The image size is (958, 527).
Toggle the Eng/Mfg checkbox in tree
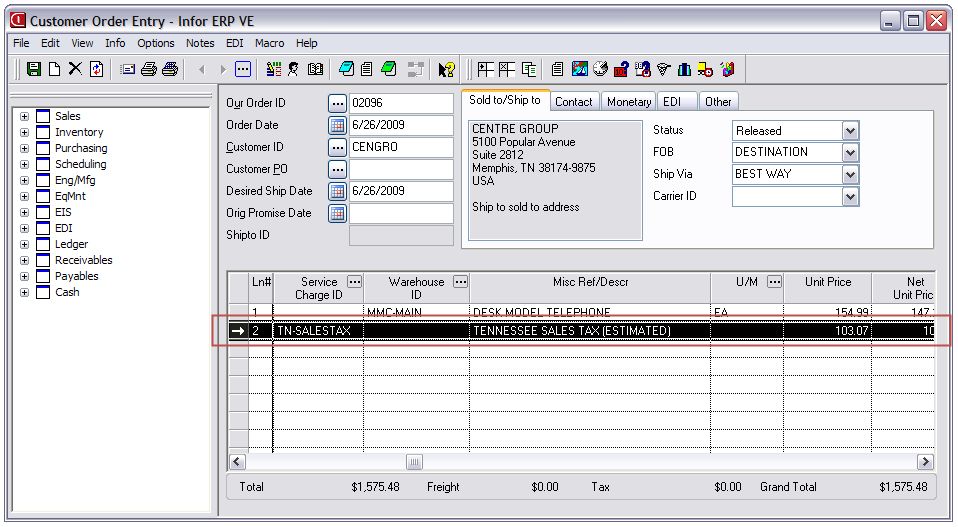click(43, 180)
